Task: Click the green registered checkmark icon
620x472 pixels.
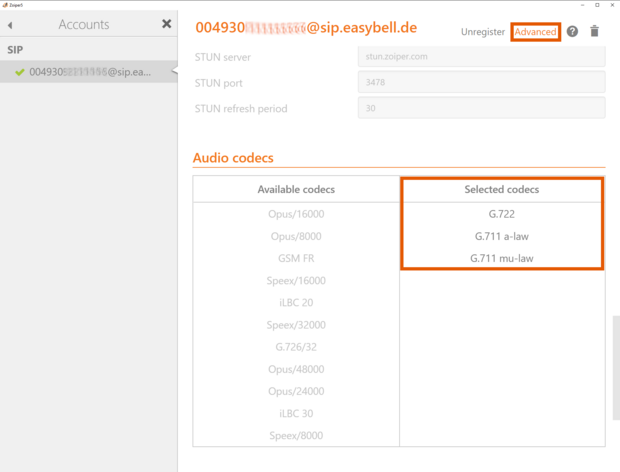Action: tap(19, 72)
